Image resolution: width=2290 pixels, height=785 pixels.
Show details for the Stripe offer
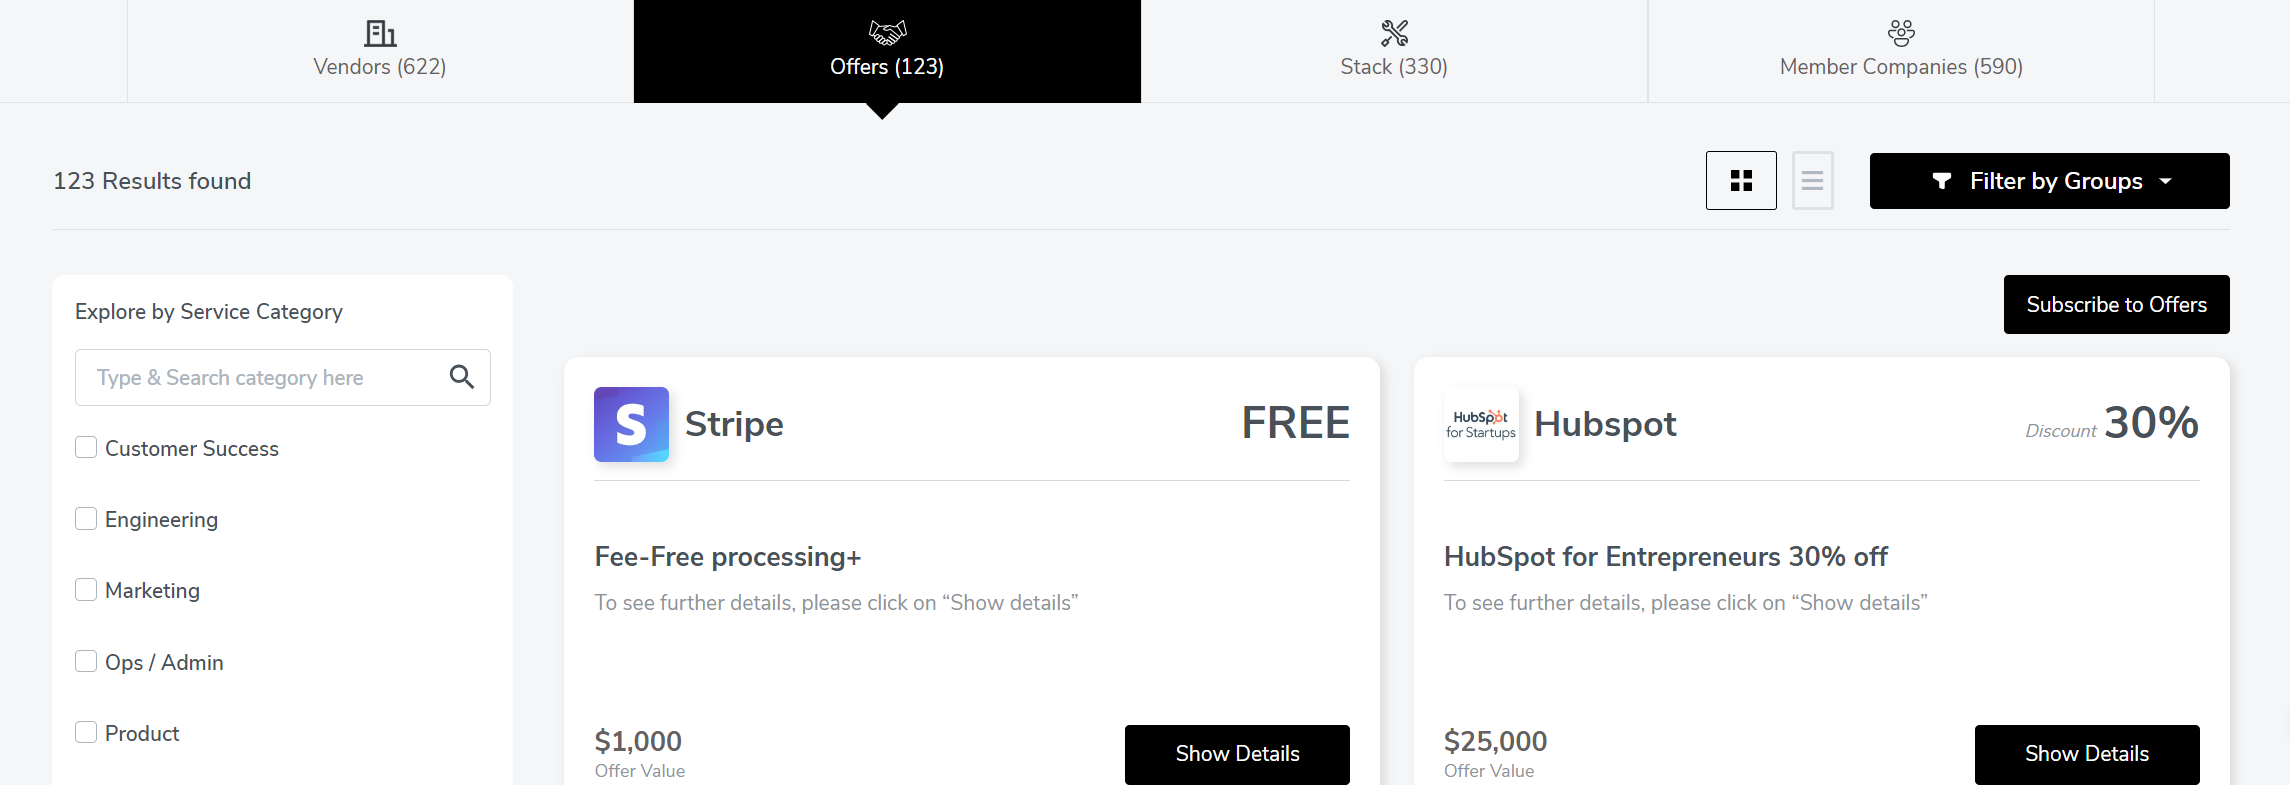(1237, 754)
